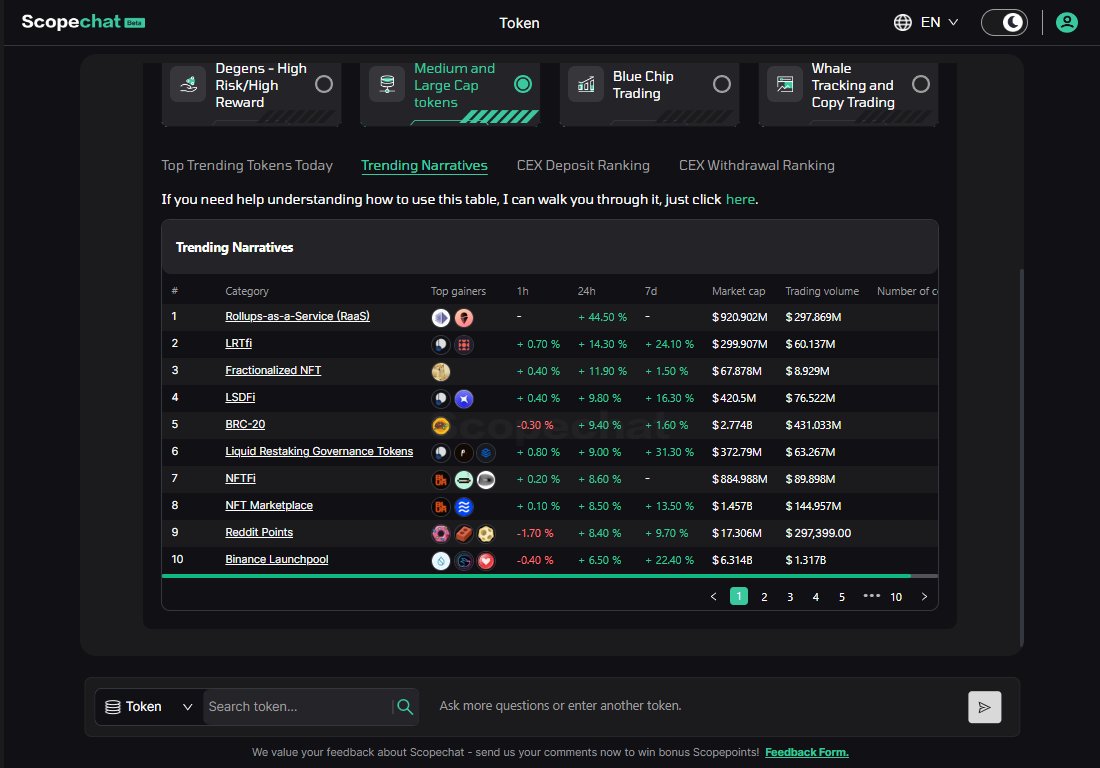Jump ahead with pagination ellipsis
Viewport: 1100px width, 768px height.
[x=871, y=595]
